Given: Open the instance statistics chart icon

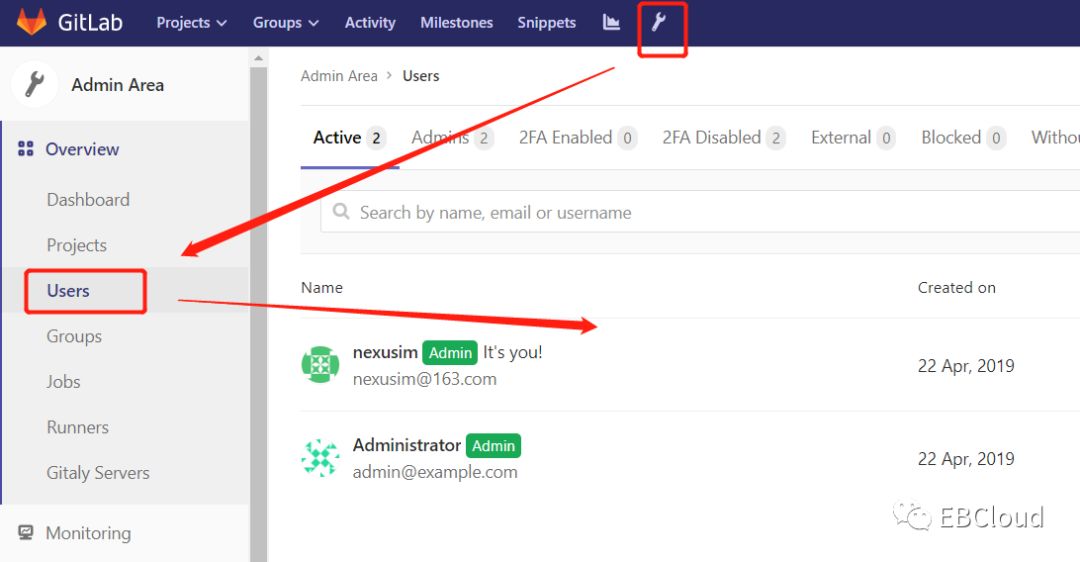Looking at the screenshot, I should click(x=611, y=22).
